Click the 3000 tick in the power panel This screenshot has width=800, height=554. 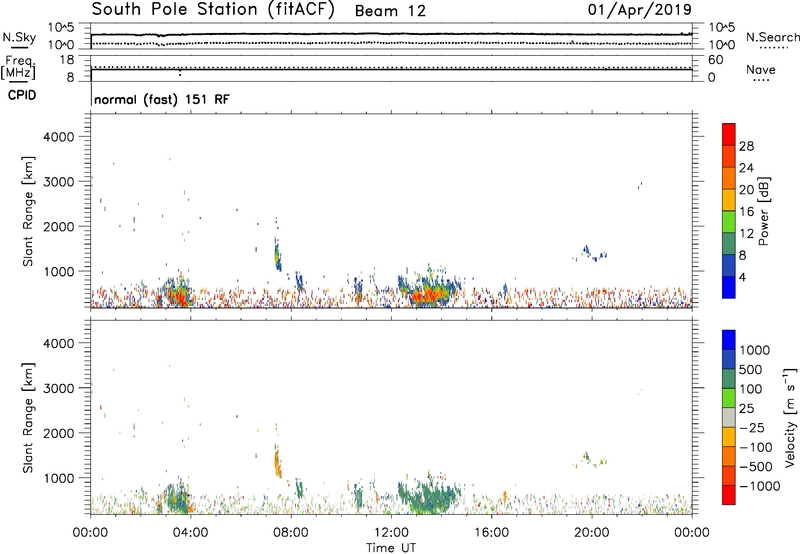click(x=58, y=182)
